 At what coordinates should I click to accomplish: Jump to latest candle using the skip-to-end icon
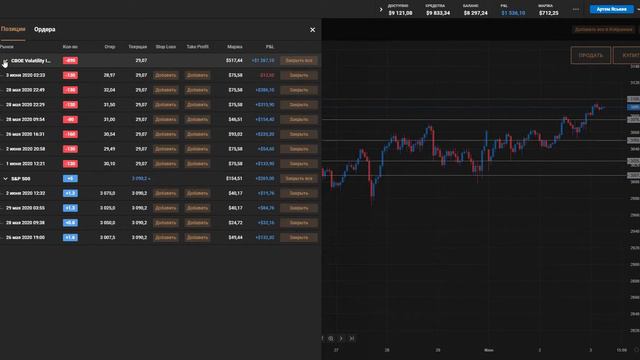[351, 338]
